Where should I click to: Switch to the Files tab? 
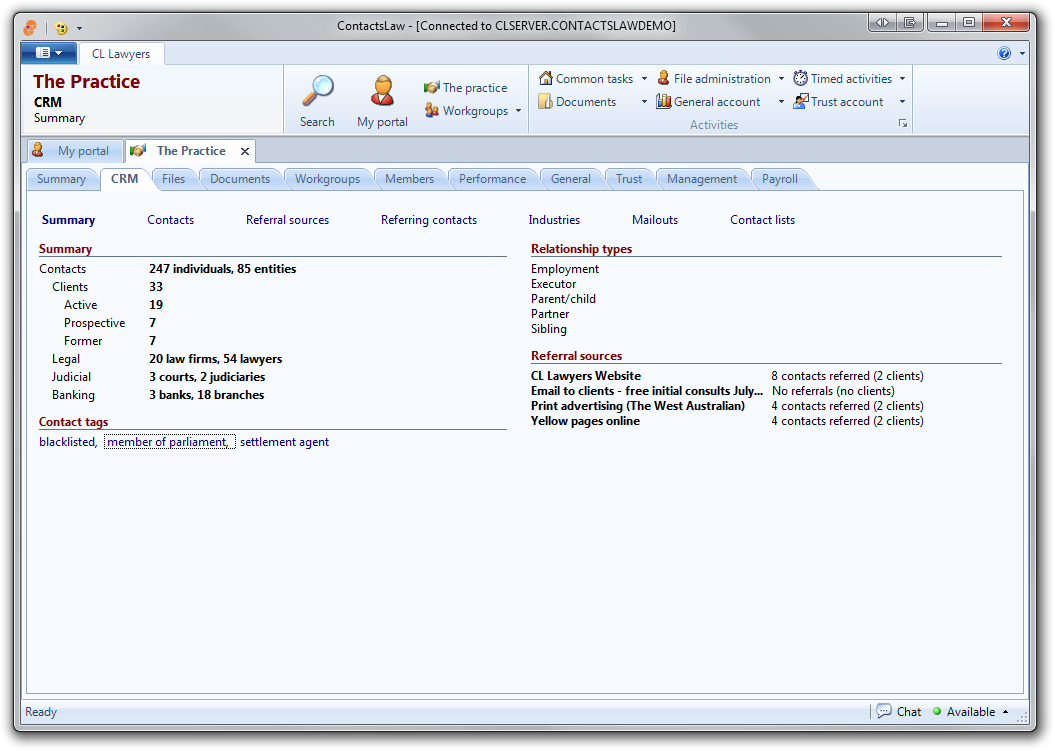(x=174, y=179)
